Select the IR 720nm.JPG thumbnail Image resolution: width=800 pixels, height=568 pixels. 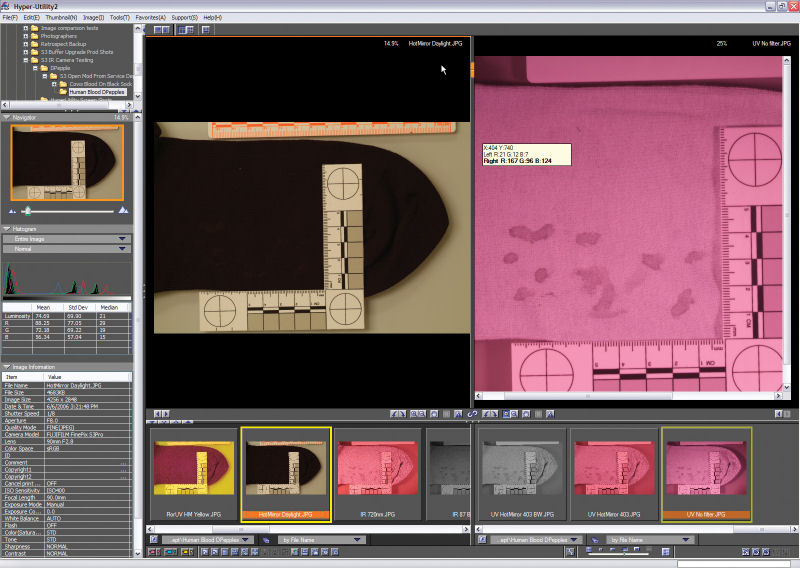378,470
